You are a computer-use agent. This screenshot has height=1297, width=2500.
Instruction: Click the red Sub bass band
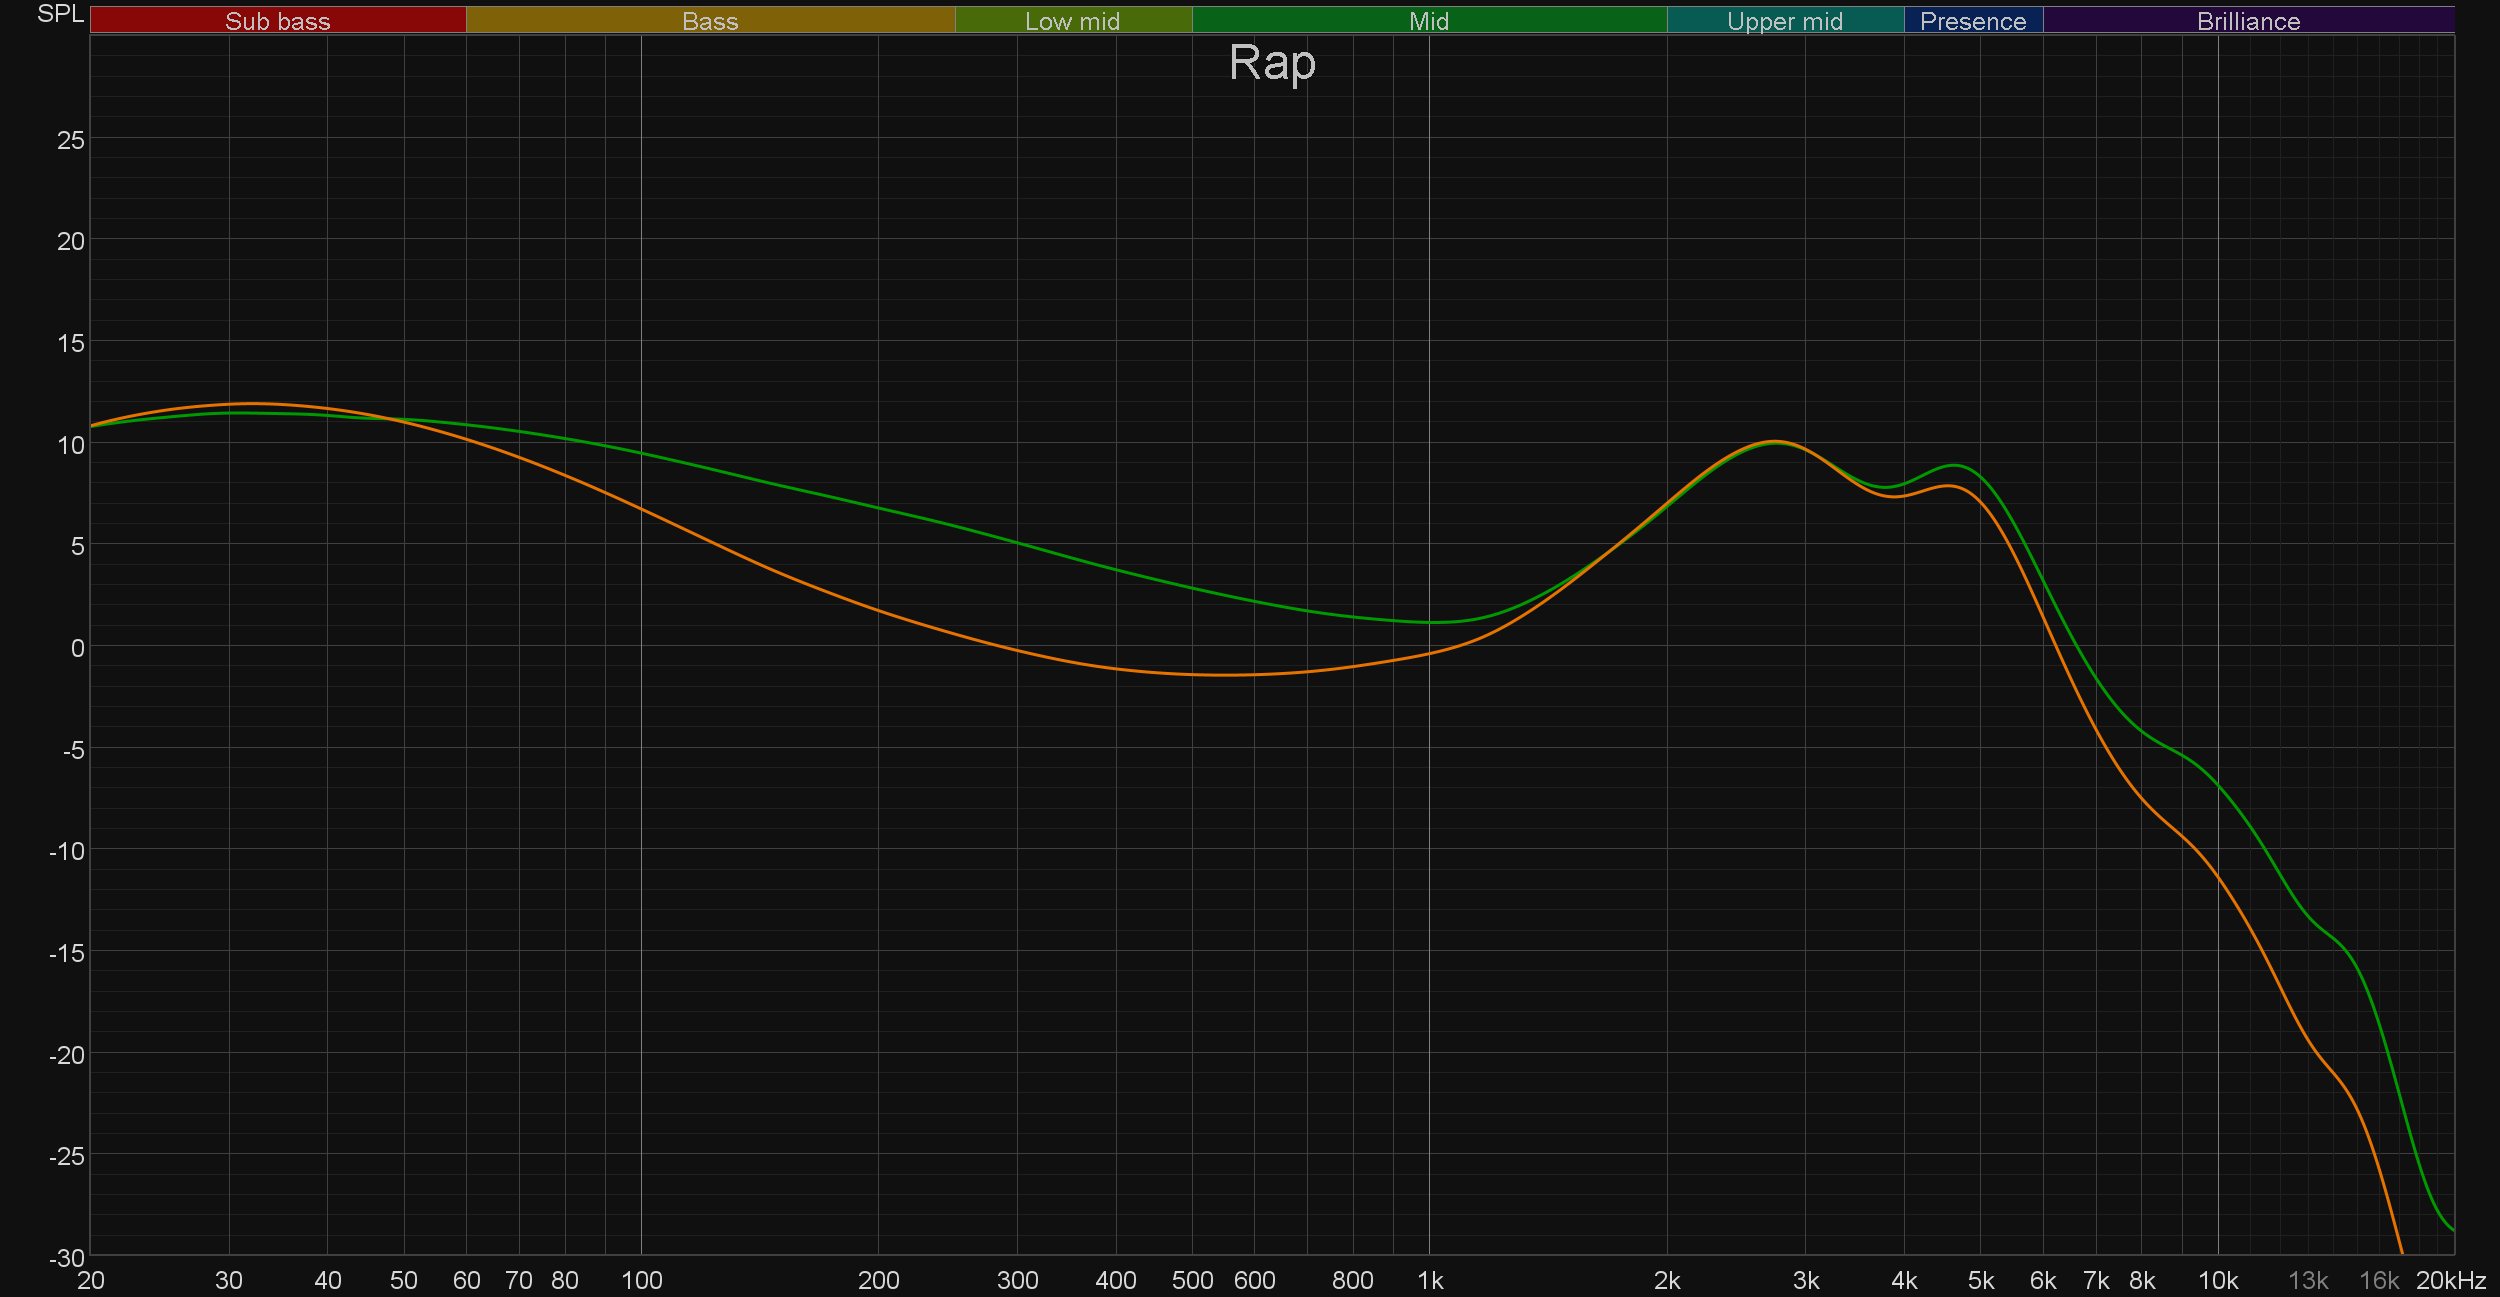click(278, 20)
